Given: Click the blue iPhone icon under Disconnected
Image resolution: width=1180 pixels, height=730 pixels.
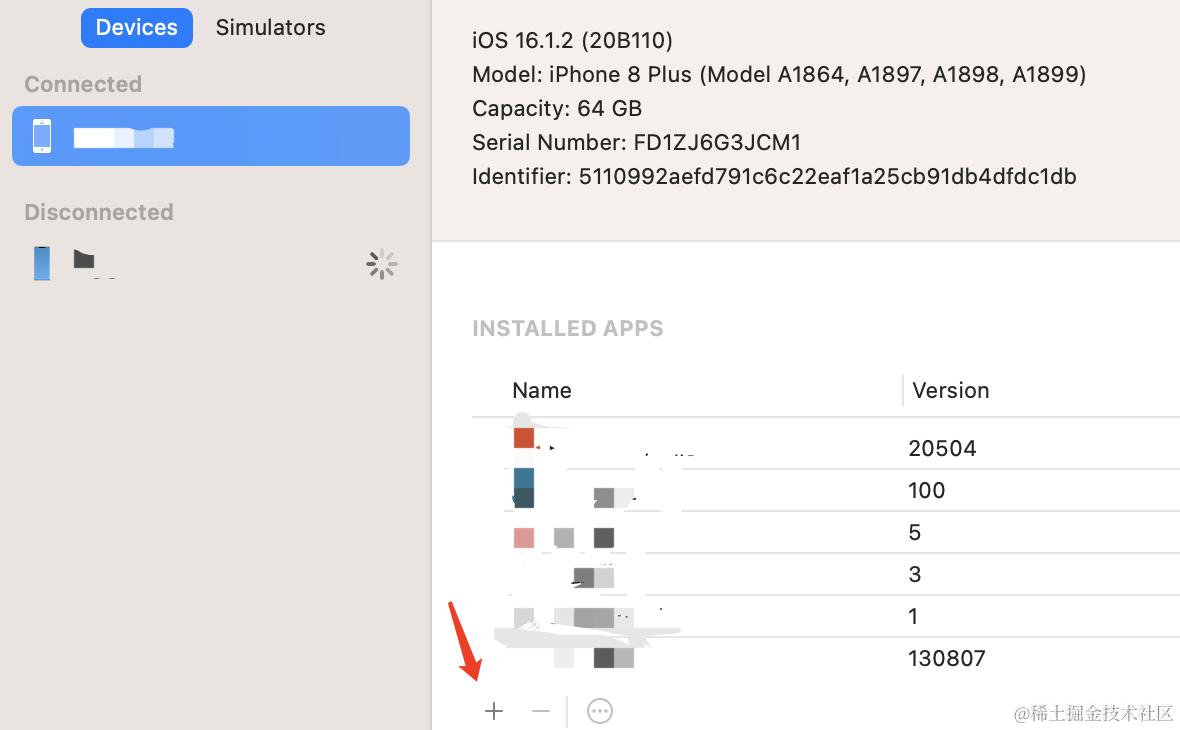Looking at the screenshot, I should tap(42, 263).
